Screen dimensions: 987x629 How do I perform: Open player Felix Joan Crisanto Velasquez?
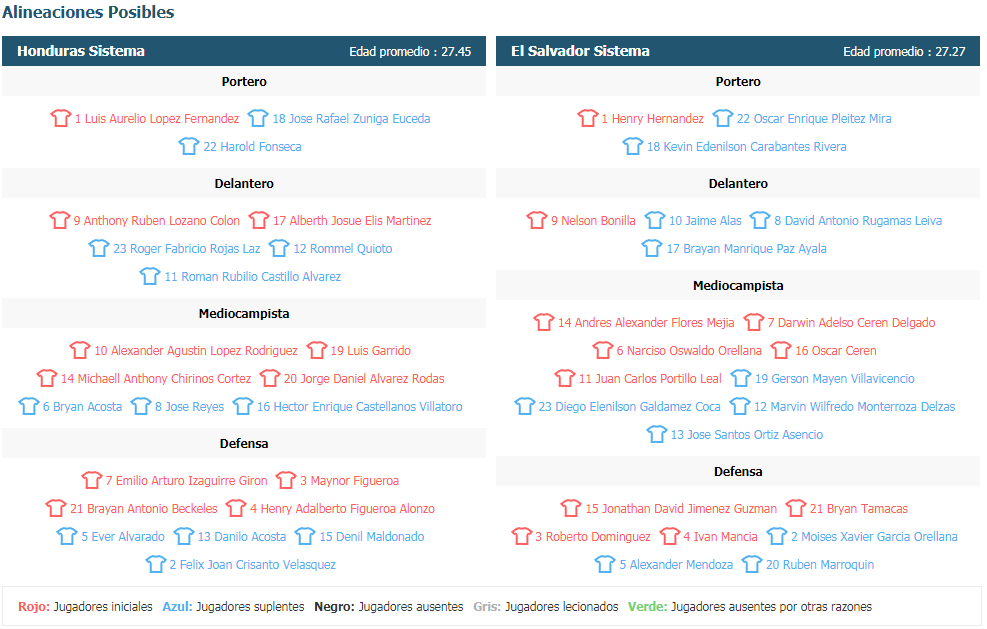(252, 565)
